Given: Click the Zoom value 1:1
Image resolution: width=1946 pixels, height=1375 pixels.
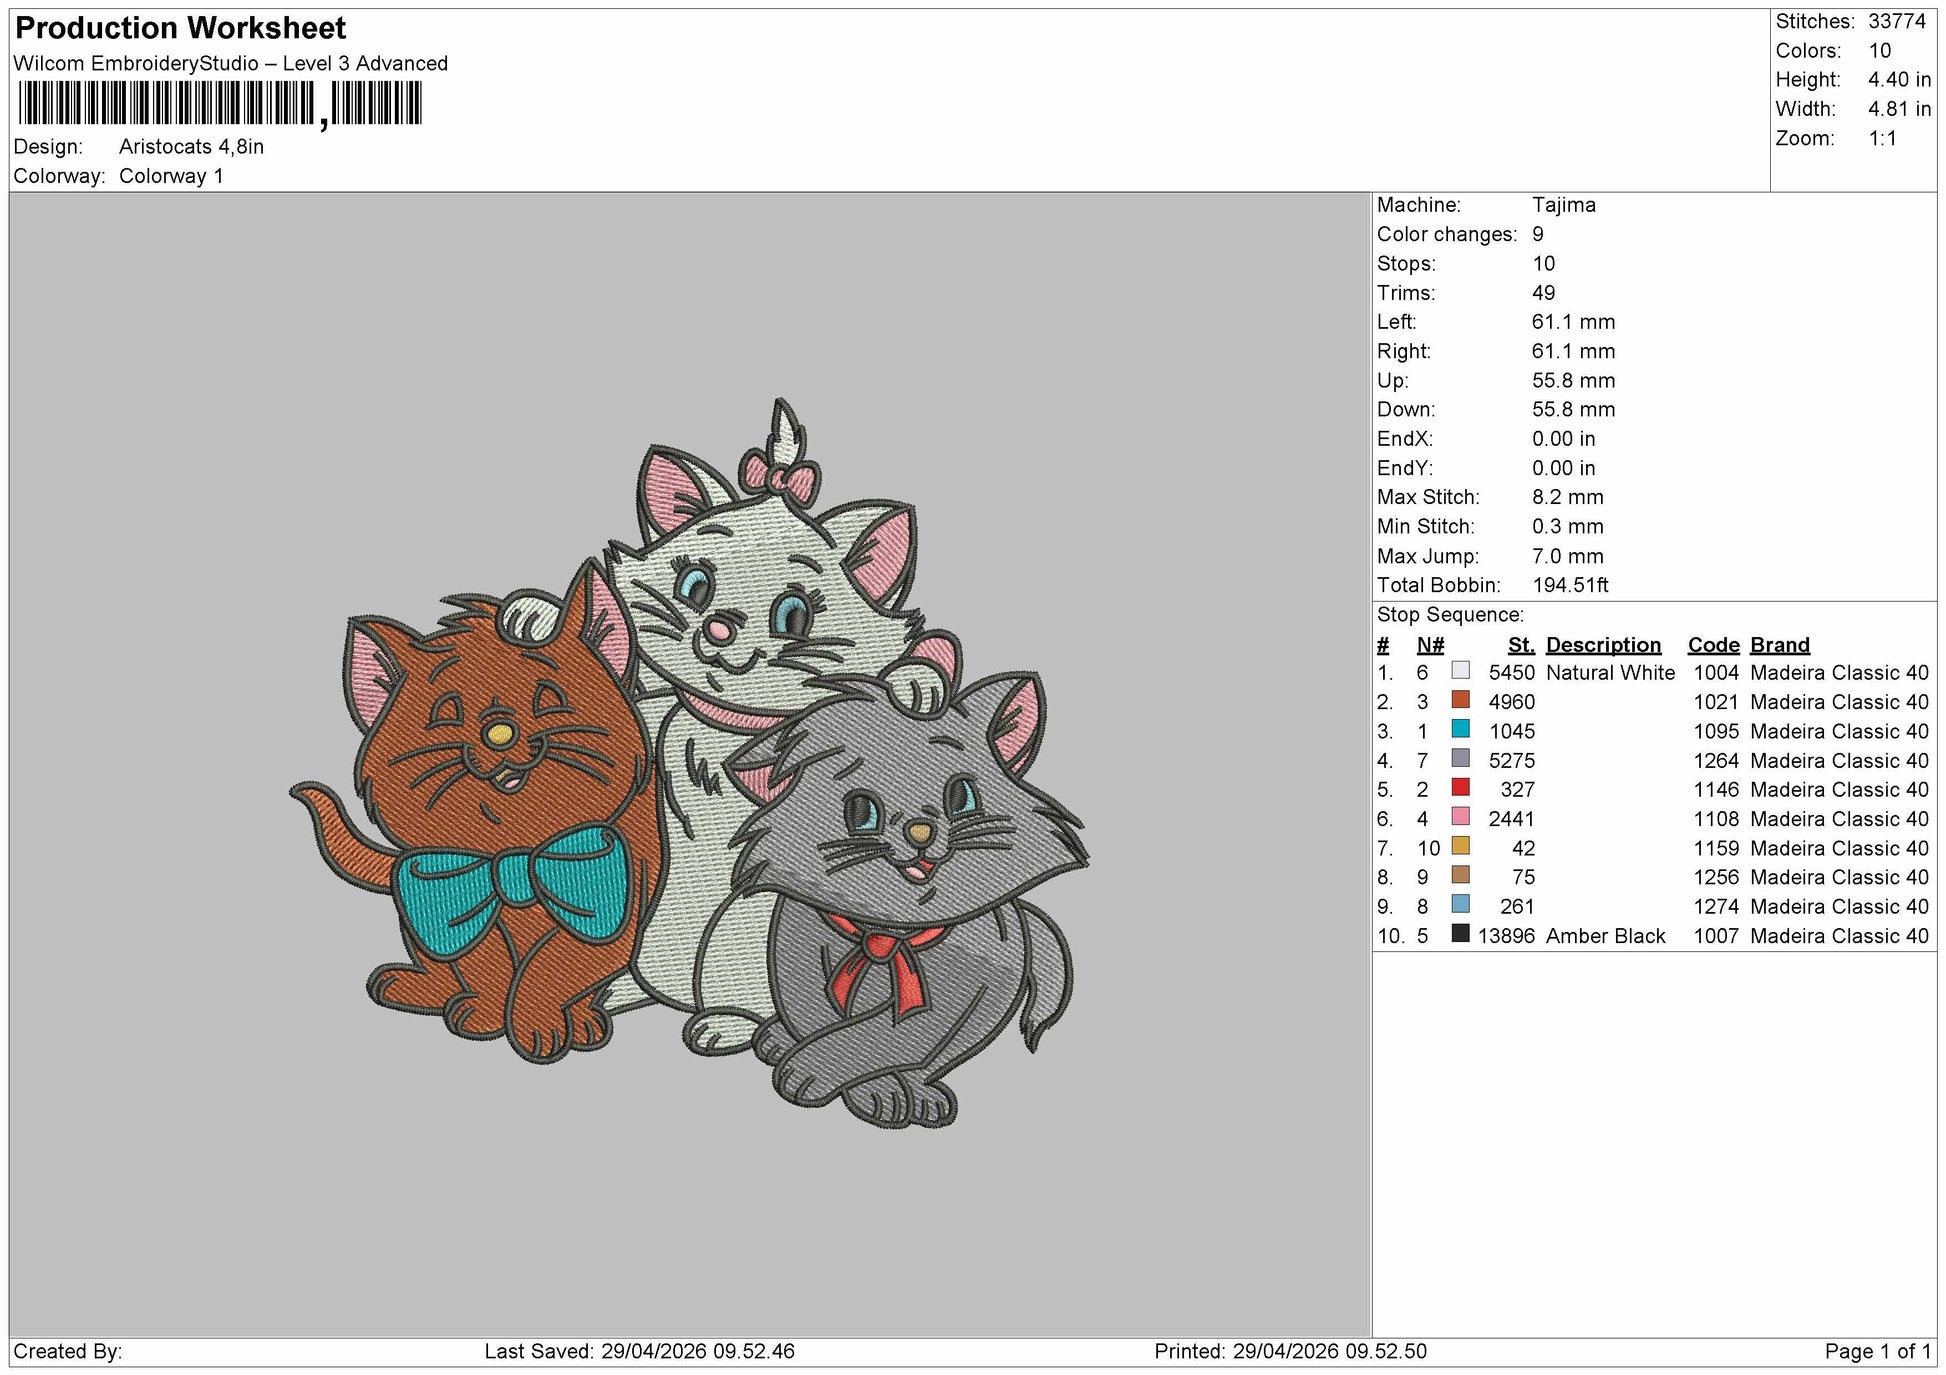Looking at the screenshot, I should pyautogui.click(x=1883, y=139).
